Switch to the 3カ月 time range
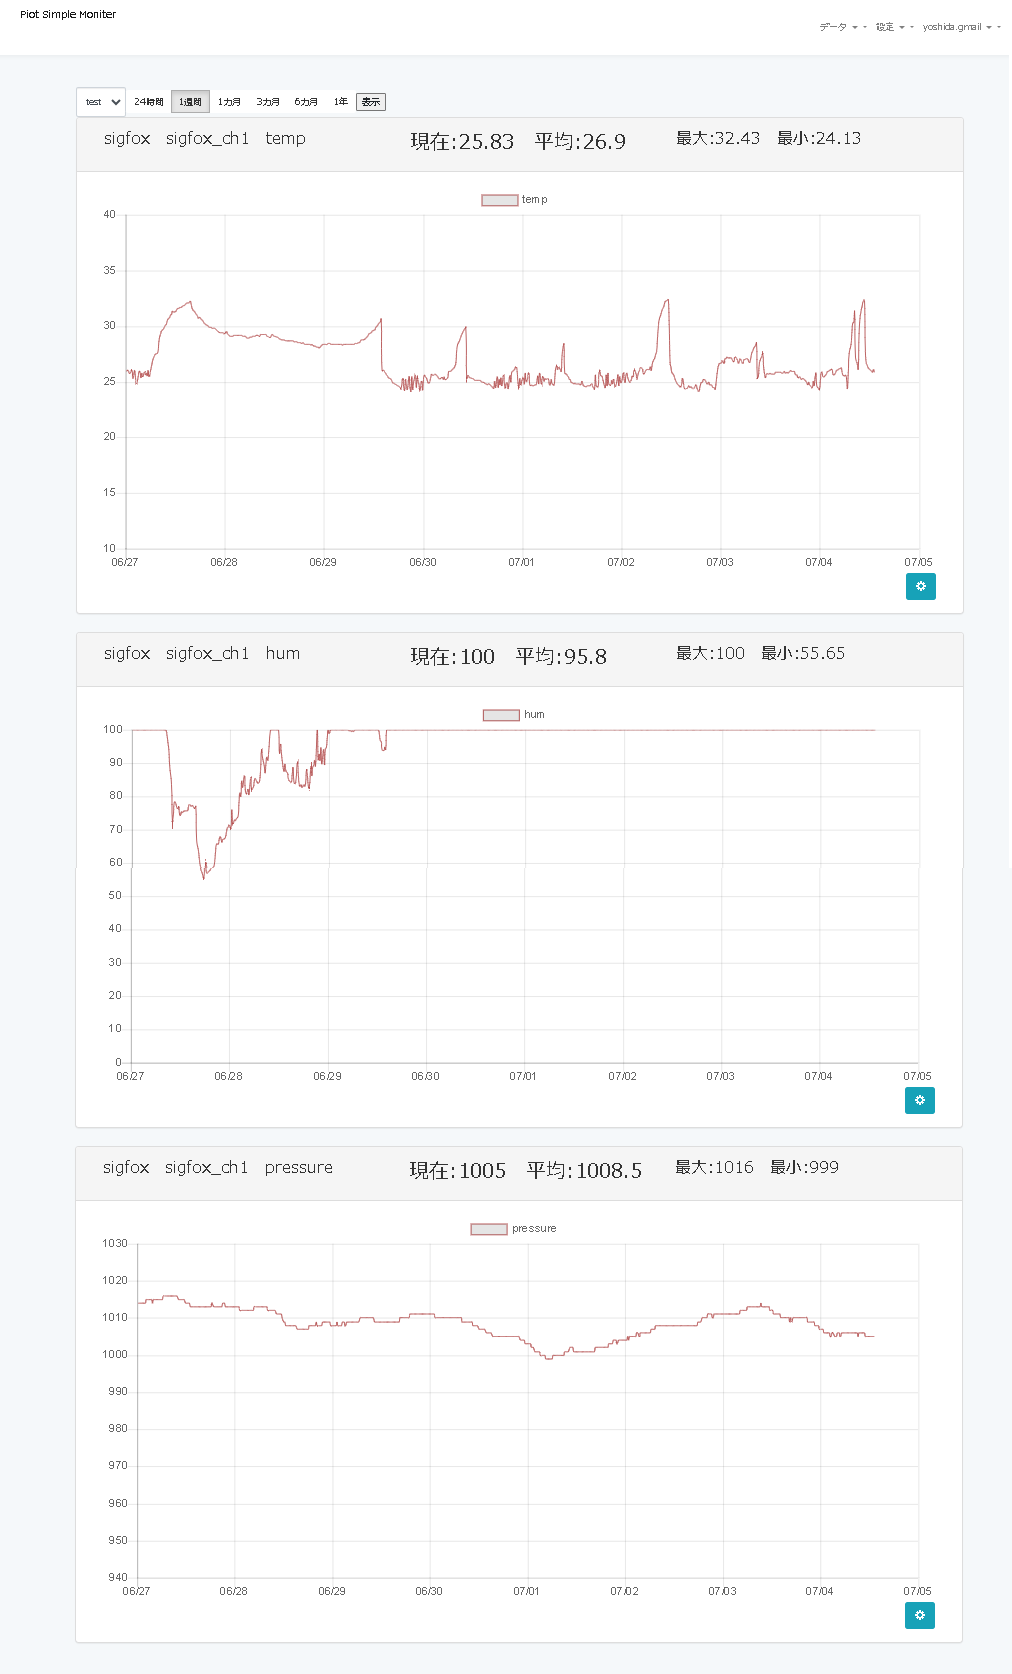The width and height of the screenshot is (1012, 1674). coord(268,102)
